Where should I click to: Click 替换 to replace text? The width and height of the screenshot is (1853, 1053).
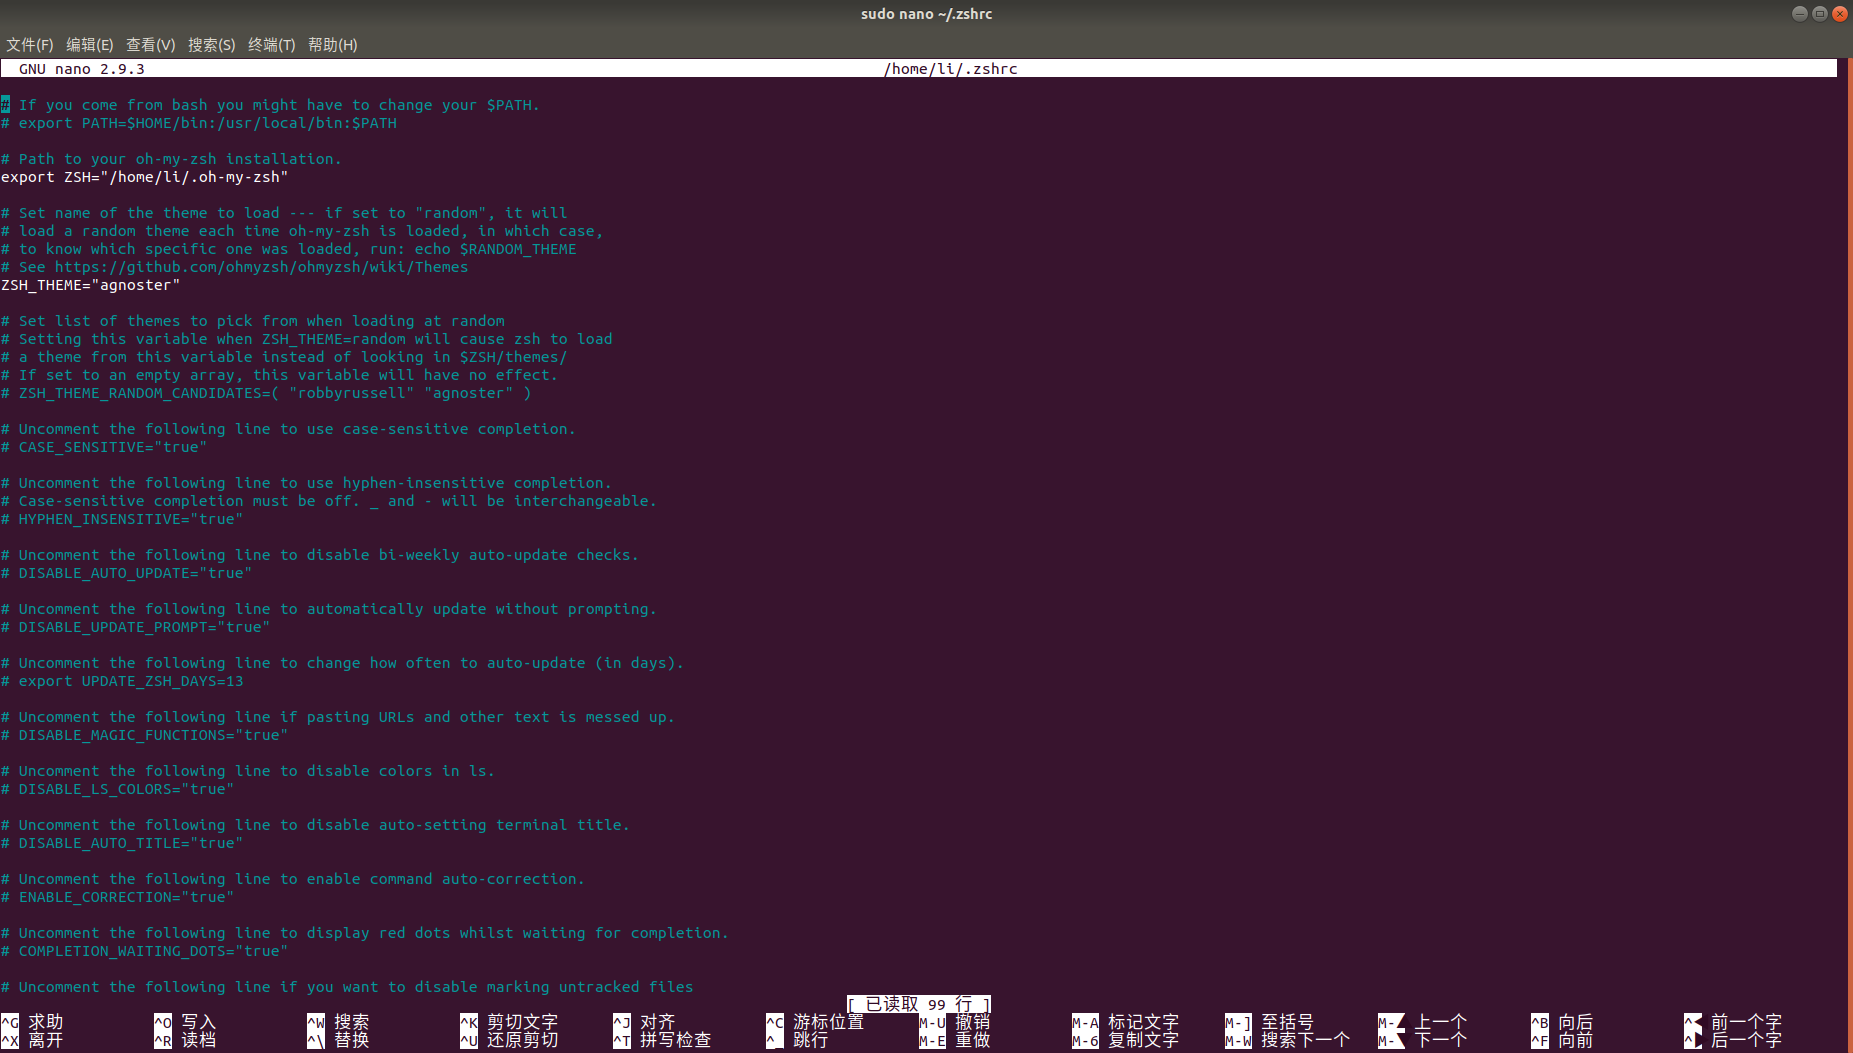coord(350,1040)
